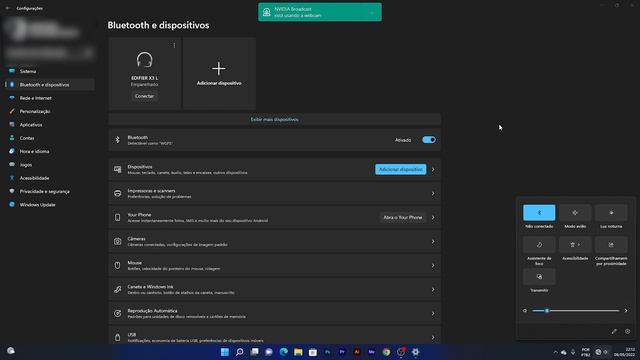Screen dimensions: 640x360
Task: Expand the Câmeras row chevron
Action: click(x=433, y=242)
